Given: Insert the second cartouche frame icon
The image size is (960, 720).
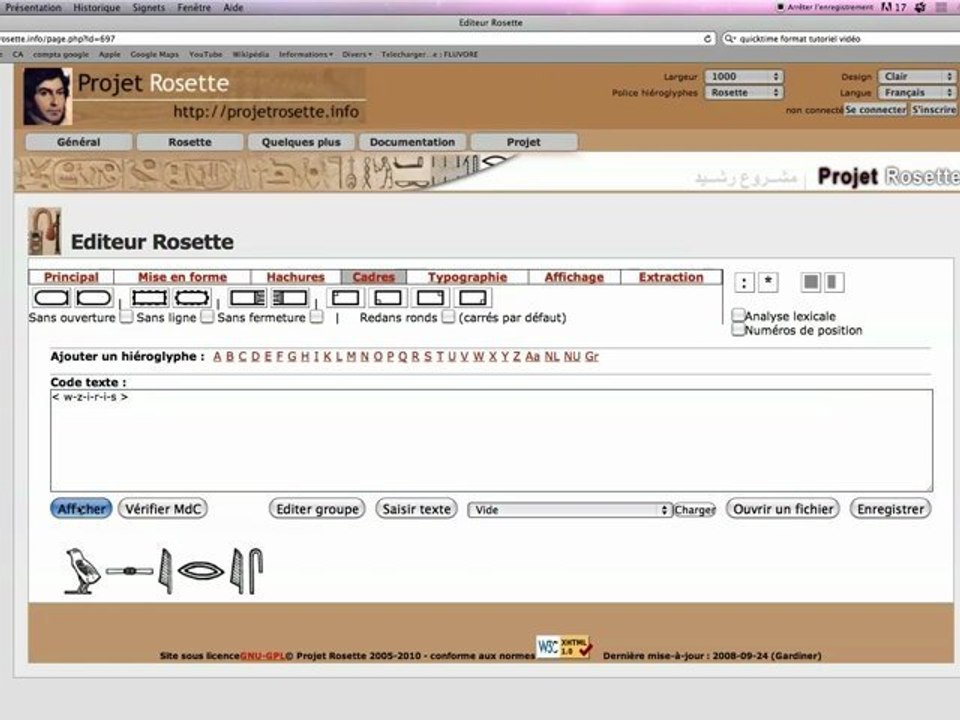Looking at the screenshot, I should 94,298.
